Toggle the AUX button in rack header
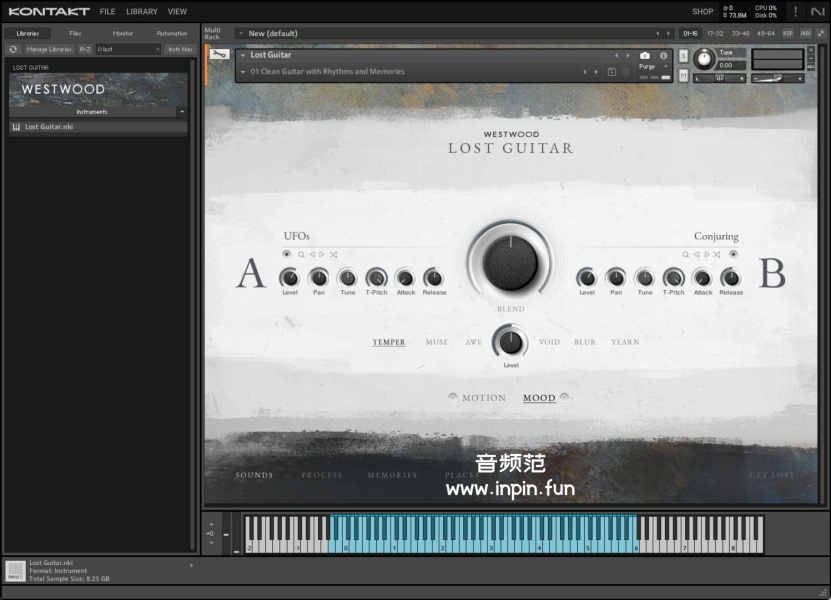831x600 pixels. (806, 33)
